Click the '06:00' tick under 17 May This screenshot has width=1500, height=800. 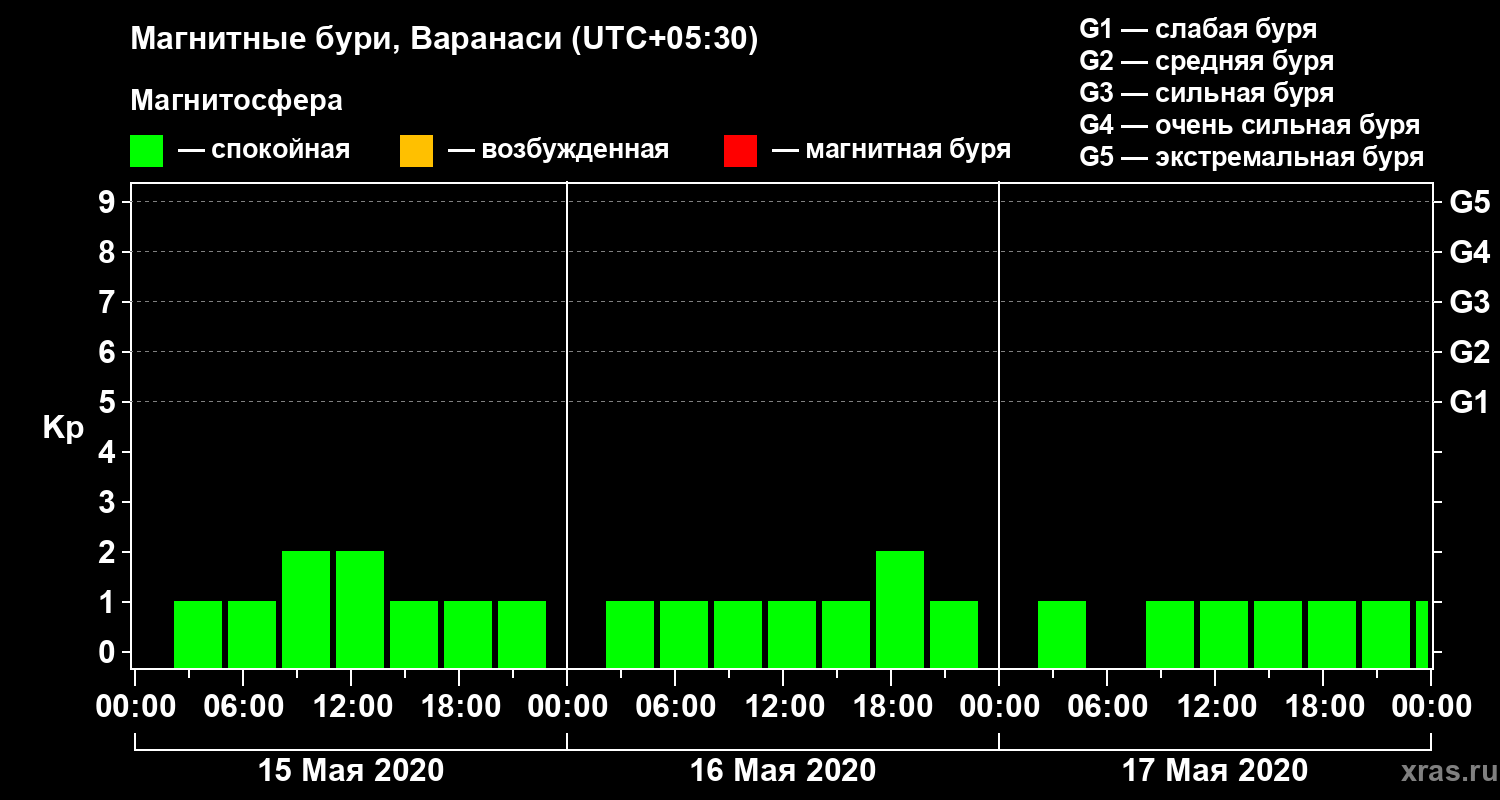[x=1107, y=707]
